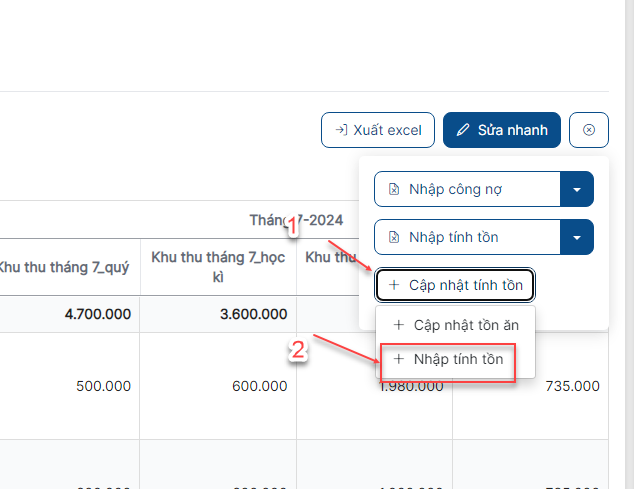Expand the Nhập tính tồn dropdown arrow
Screen dimensions: 634x489
click(577, 237)
